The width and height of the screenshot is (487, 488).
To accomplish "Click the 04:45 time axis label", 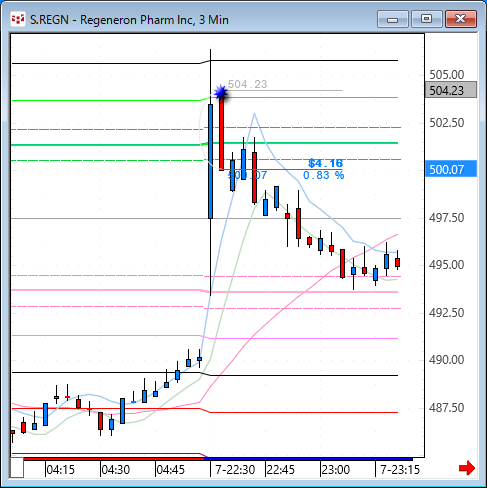I will pyautogui.click(x=170, y=470).
